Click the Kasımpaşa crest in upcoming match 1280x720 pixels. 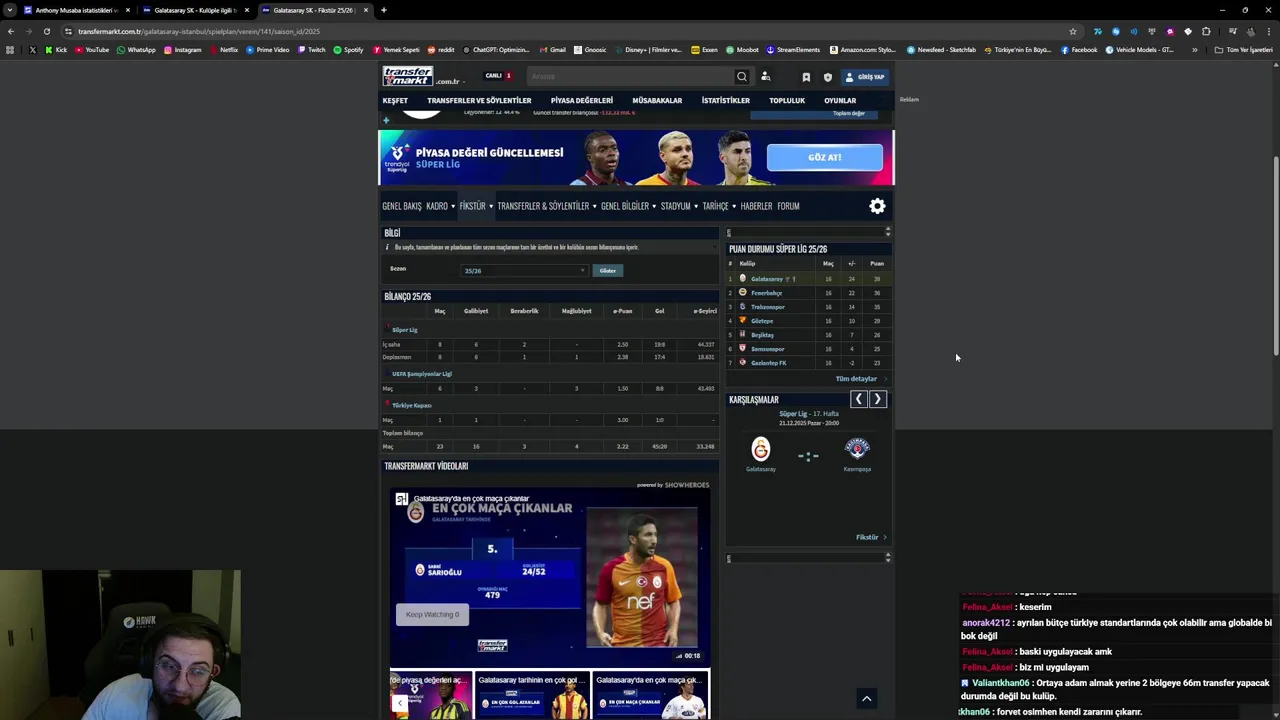point(857,448)
